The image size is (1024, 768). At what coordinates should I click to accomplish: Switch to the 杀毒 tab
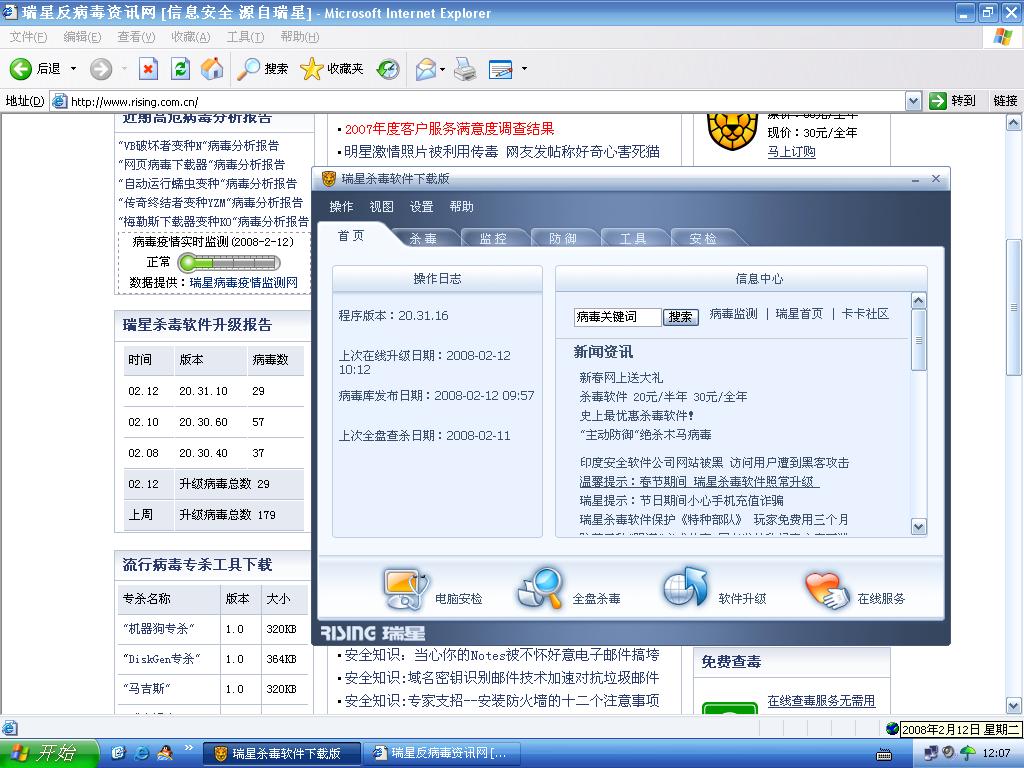tap(423, 238)
